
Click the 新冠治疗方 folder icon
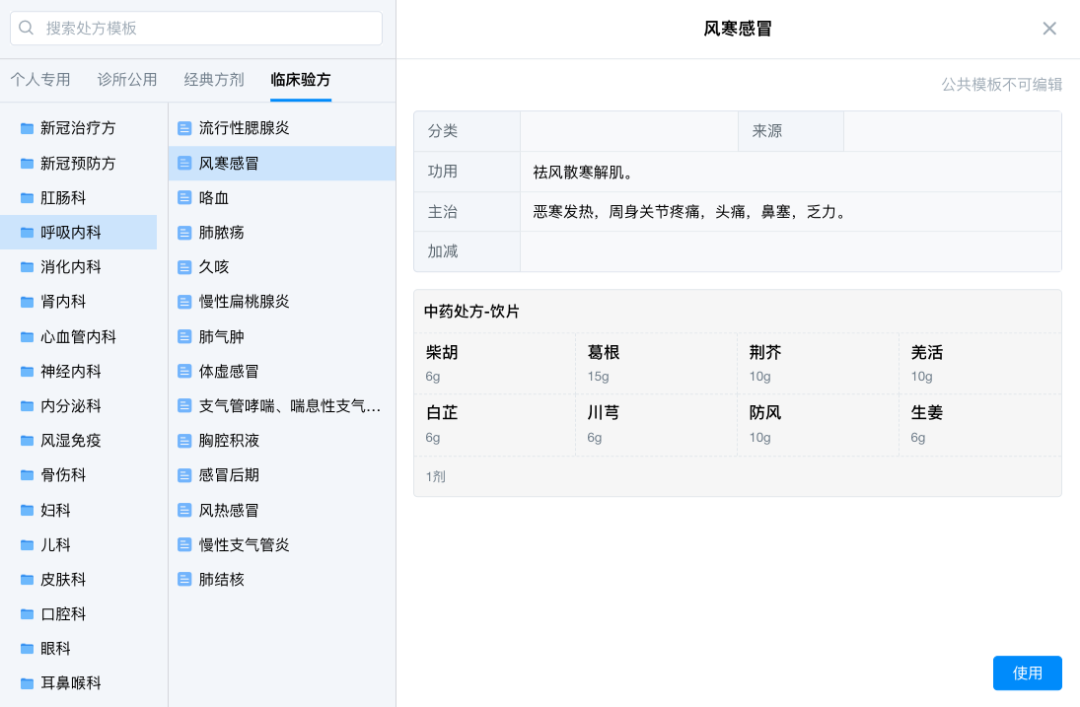point(27,128)
